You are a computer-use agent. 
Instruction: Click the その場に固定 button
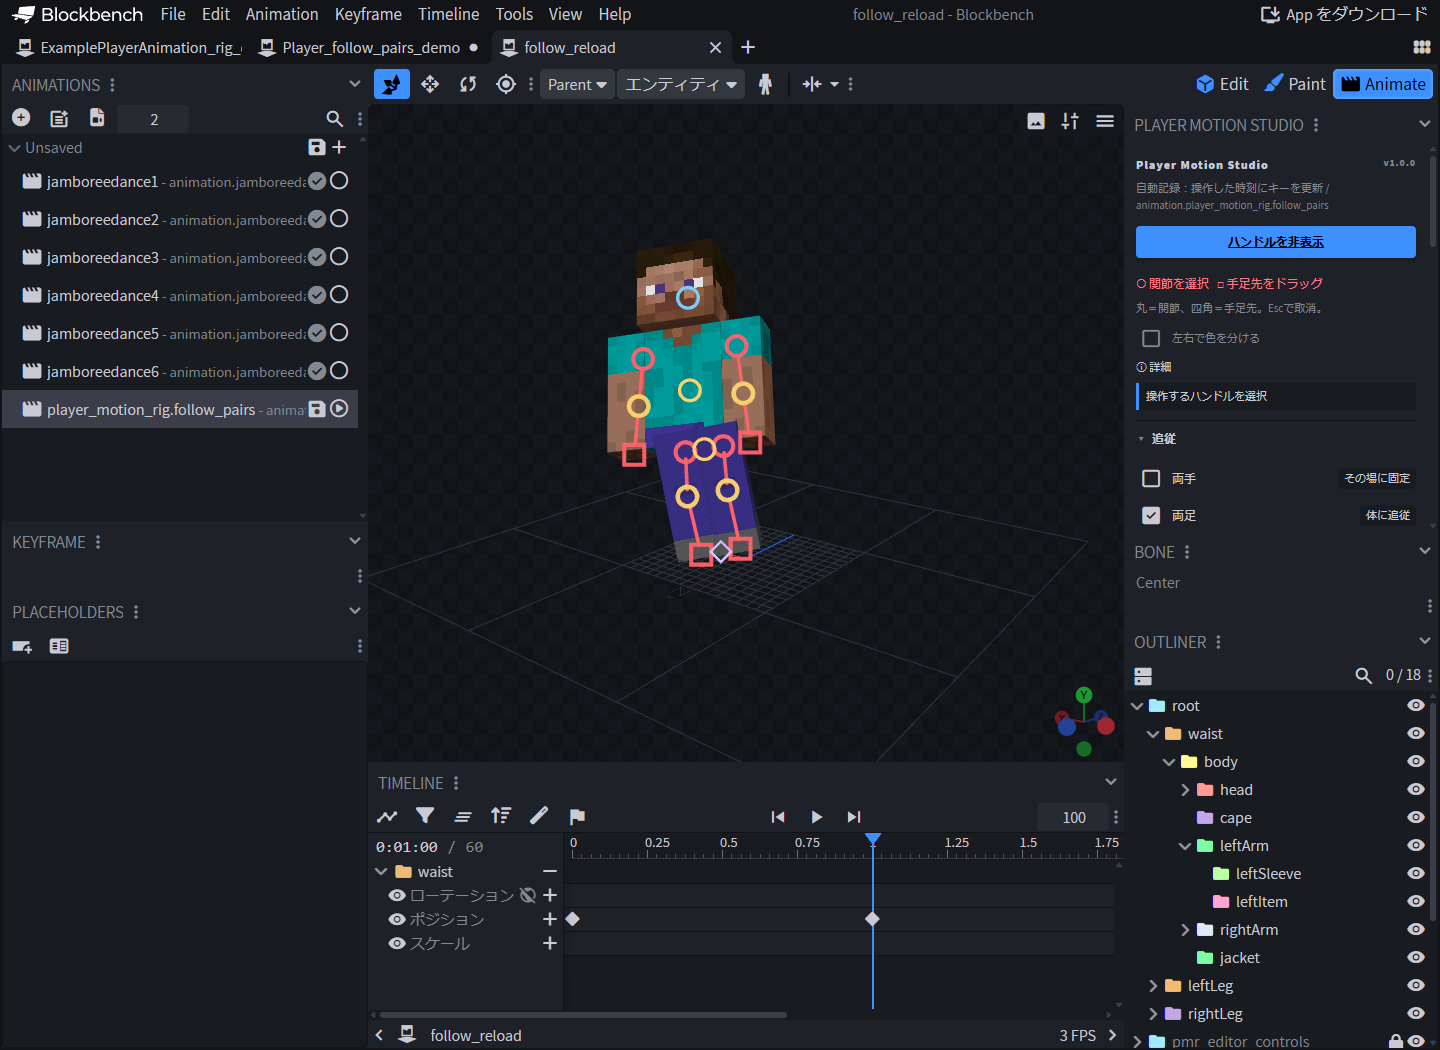1377,478
